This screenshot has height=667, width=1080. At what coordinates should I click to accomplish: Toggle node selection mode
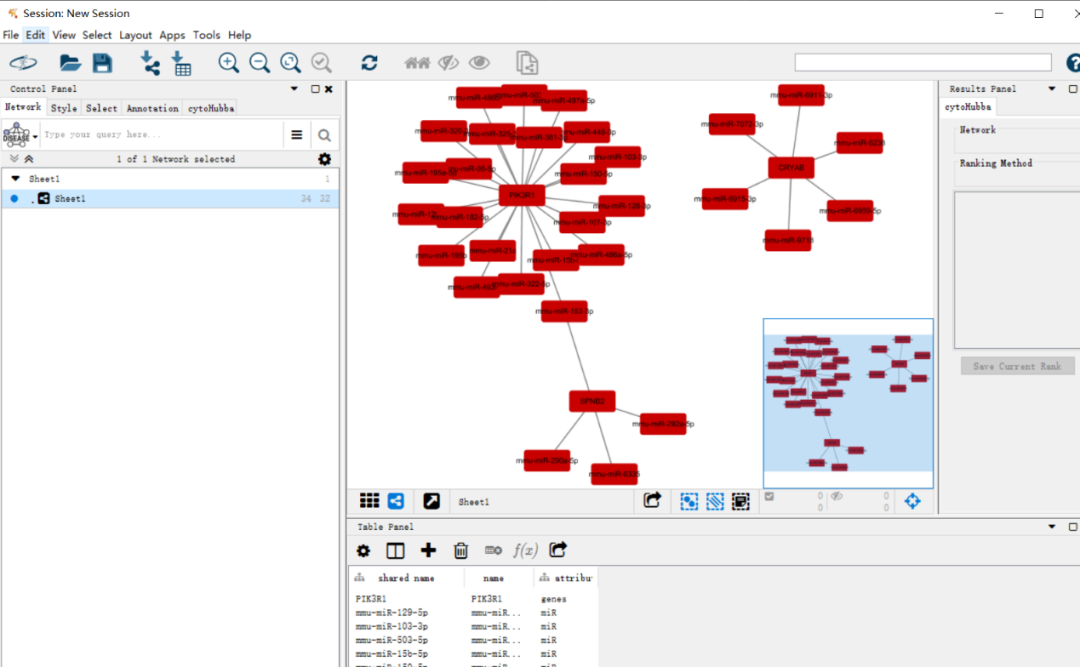[x=689, y=501]
